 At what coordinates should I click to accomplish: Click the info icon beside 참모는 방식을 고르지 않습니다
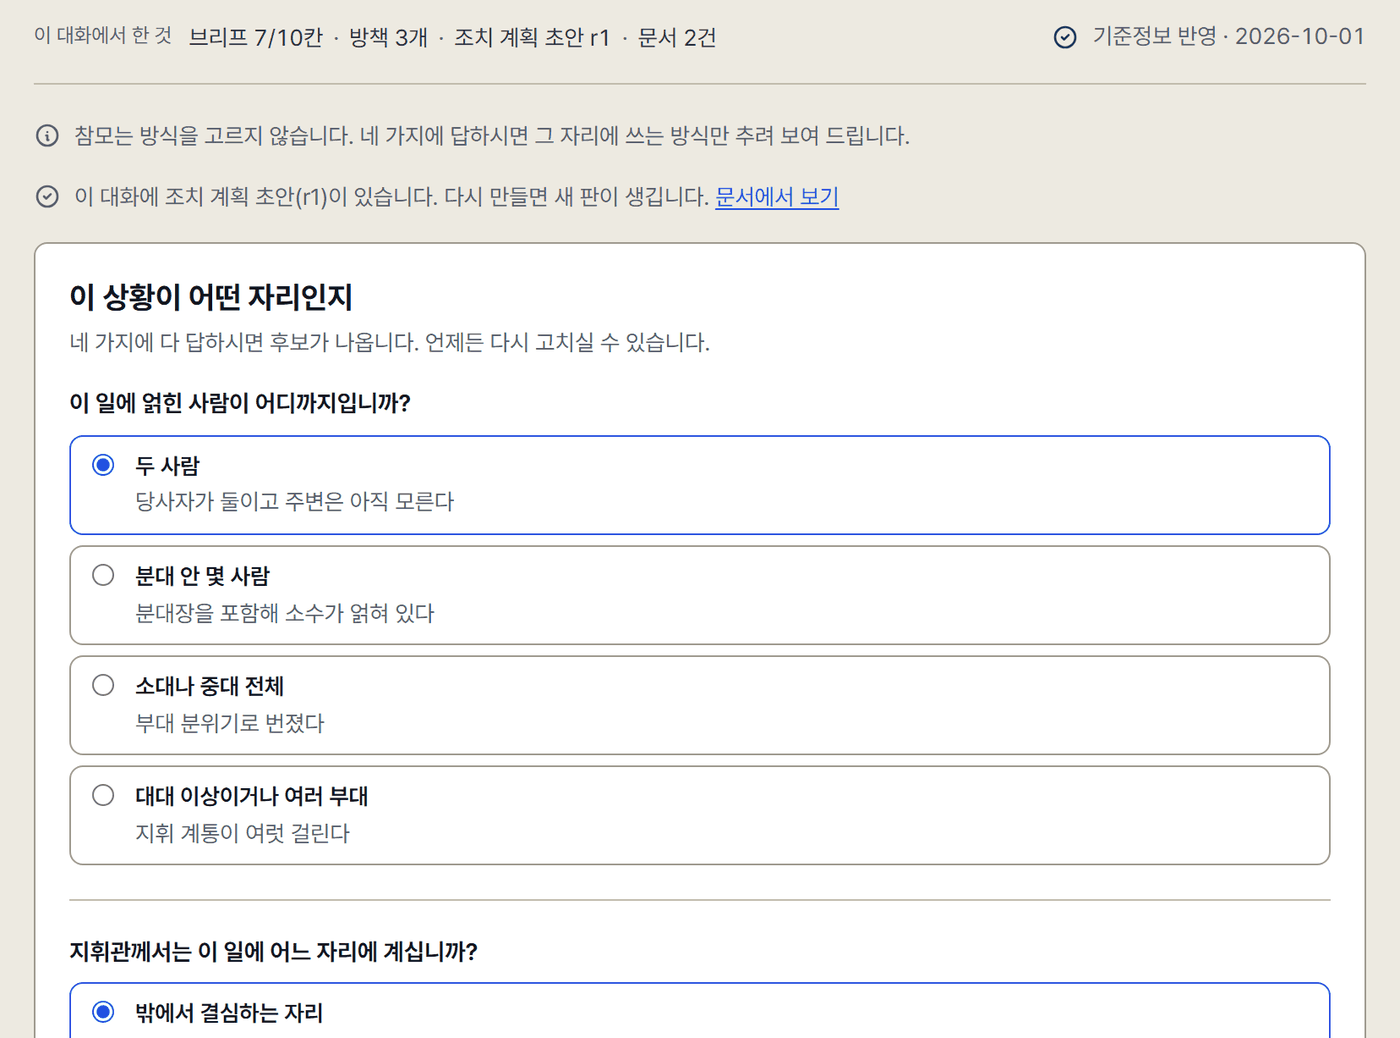click(x=47, y=136)
